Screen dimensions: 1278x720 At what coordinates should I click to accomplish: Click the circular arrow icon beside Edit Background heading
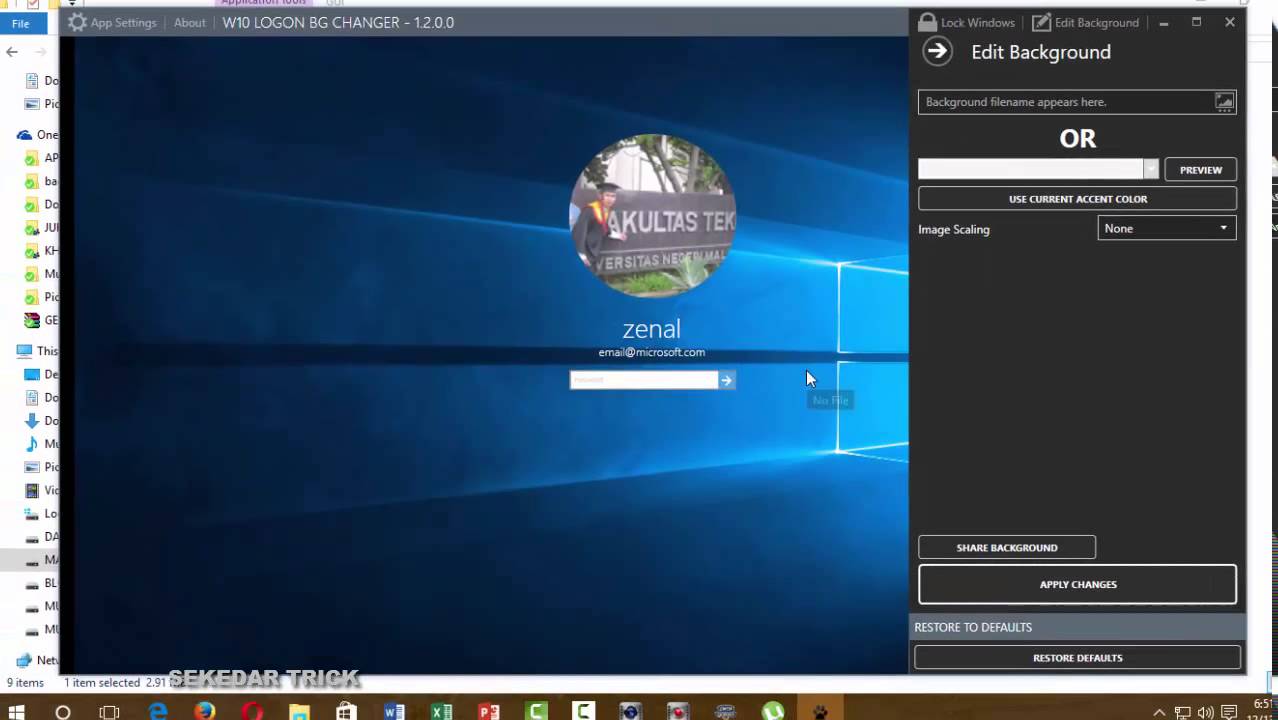pos(937,51)
